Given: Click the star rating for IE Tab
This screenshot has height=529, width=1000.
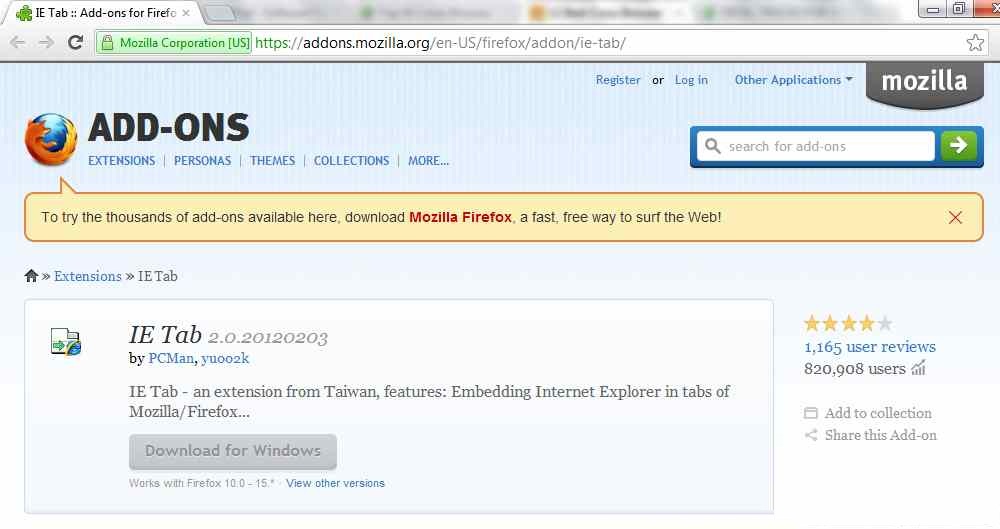Looking at the screenshot, I should [x=848, y=324].
